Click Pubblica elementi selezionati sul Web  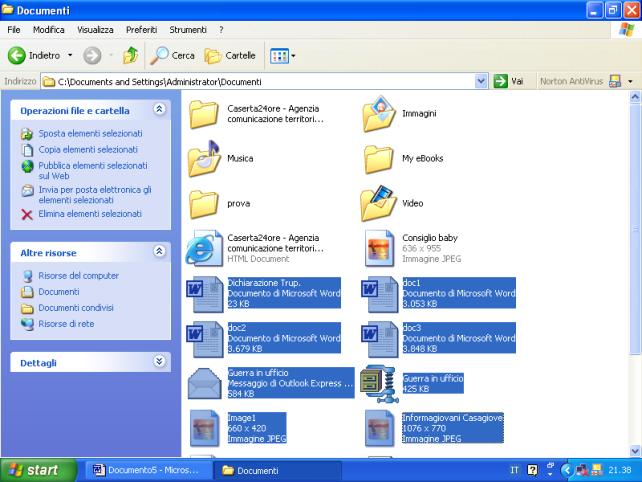(93, 171)
